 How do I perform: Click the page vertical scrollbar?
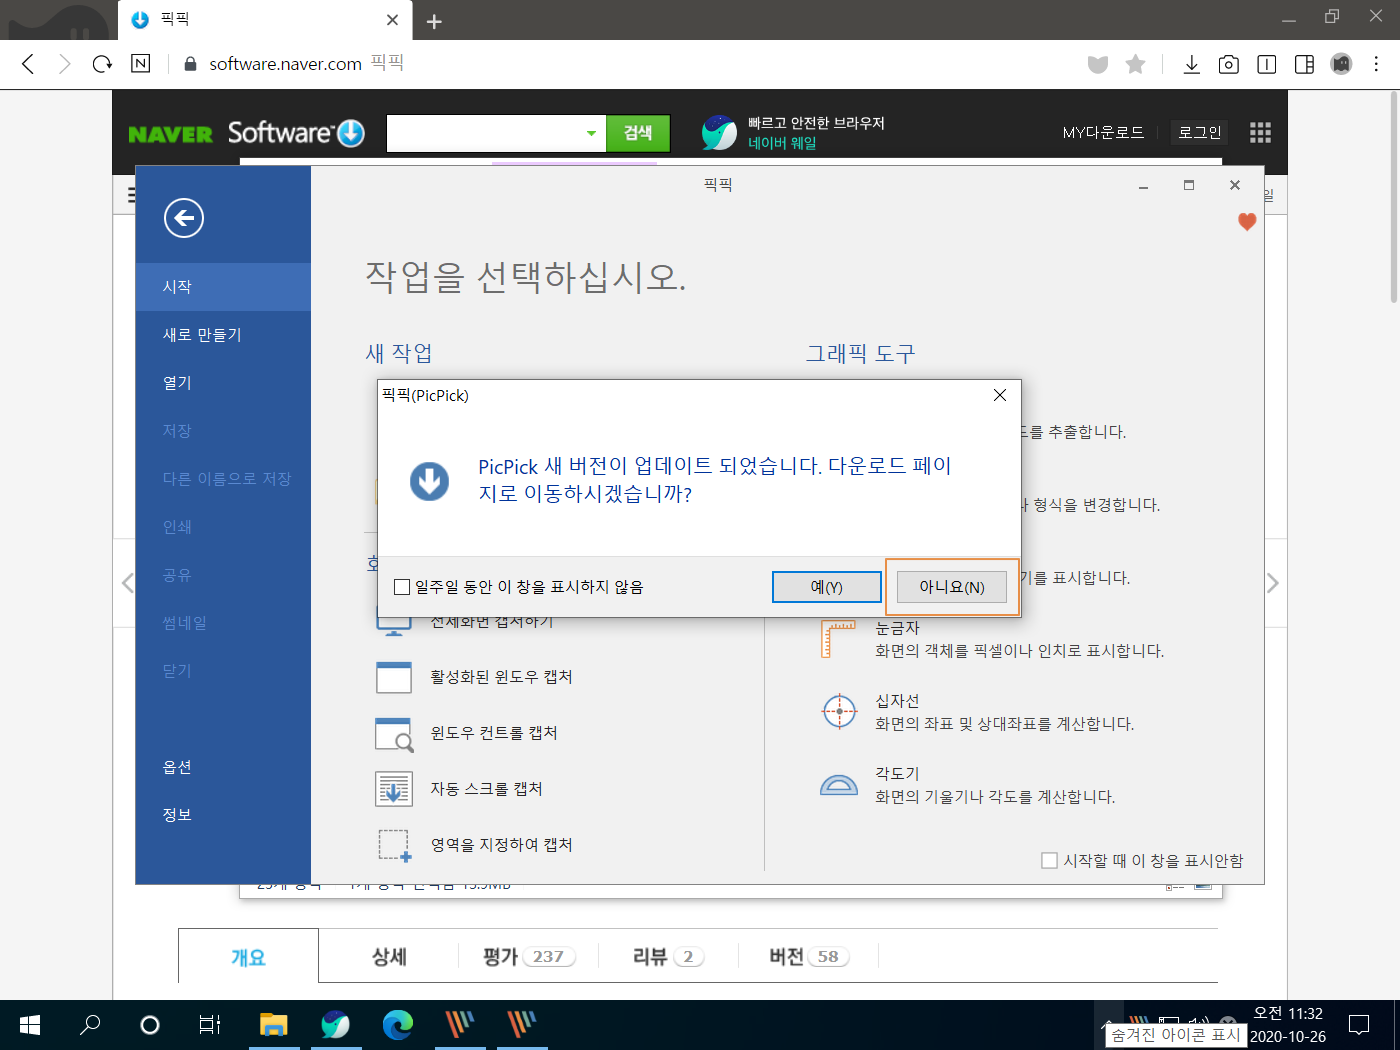coord(1394,197)
